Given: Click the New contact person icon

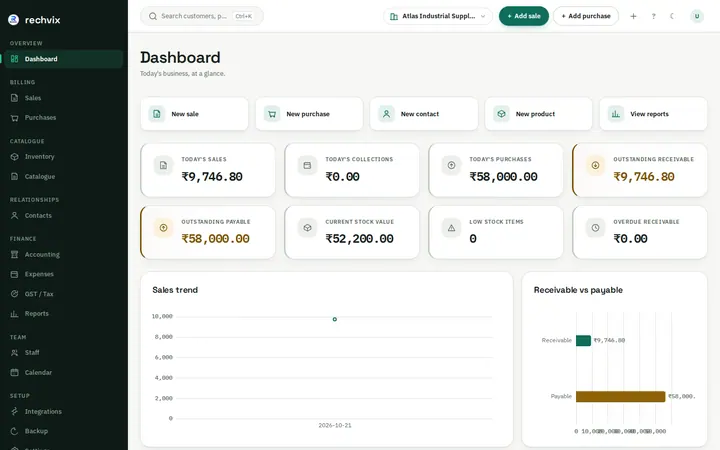Looking at the screenshot, I should pos(387,114).
